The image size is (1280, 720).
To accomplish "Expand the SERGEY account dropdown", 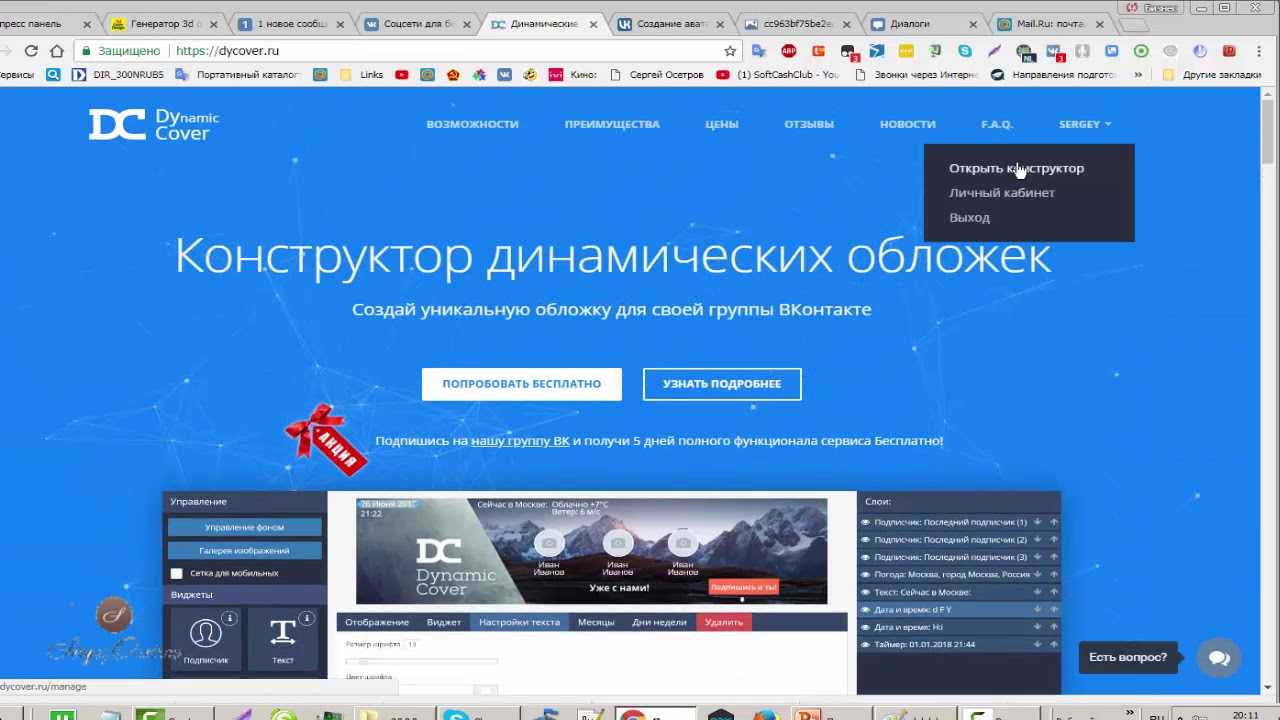I will (1085, 124).
